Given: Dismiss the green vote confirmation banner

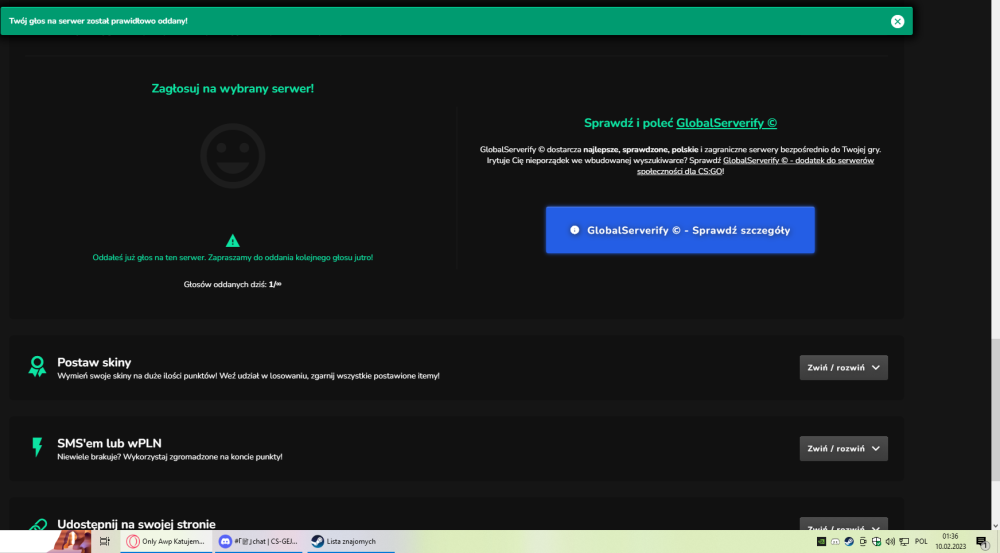Looking at the screenshot, I should [x=897, y=21].
